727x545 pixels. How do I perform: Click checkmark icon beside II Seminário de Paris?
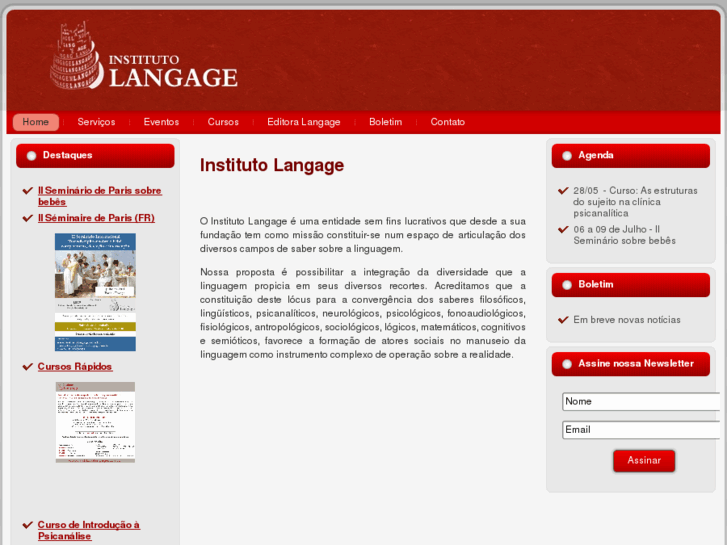click(28, 191)
